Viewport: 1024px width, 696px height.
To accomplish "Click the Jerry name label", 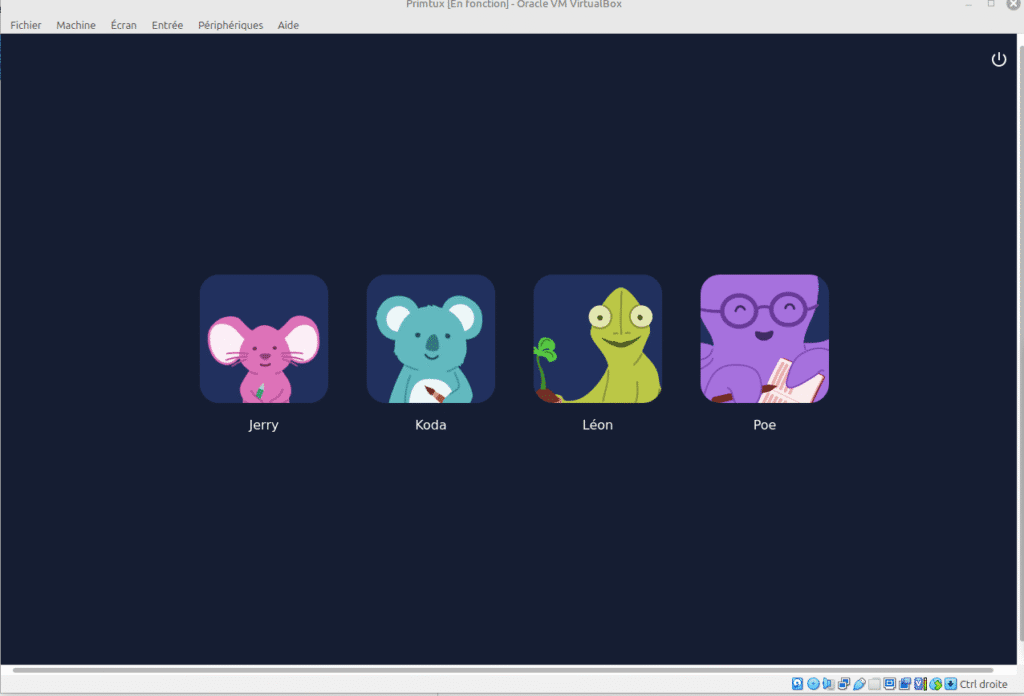I will [x=264, y=425].
